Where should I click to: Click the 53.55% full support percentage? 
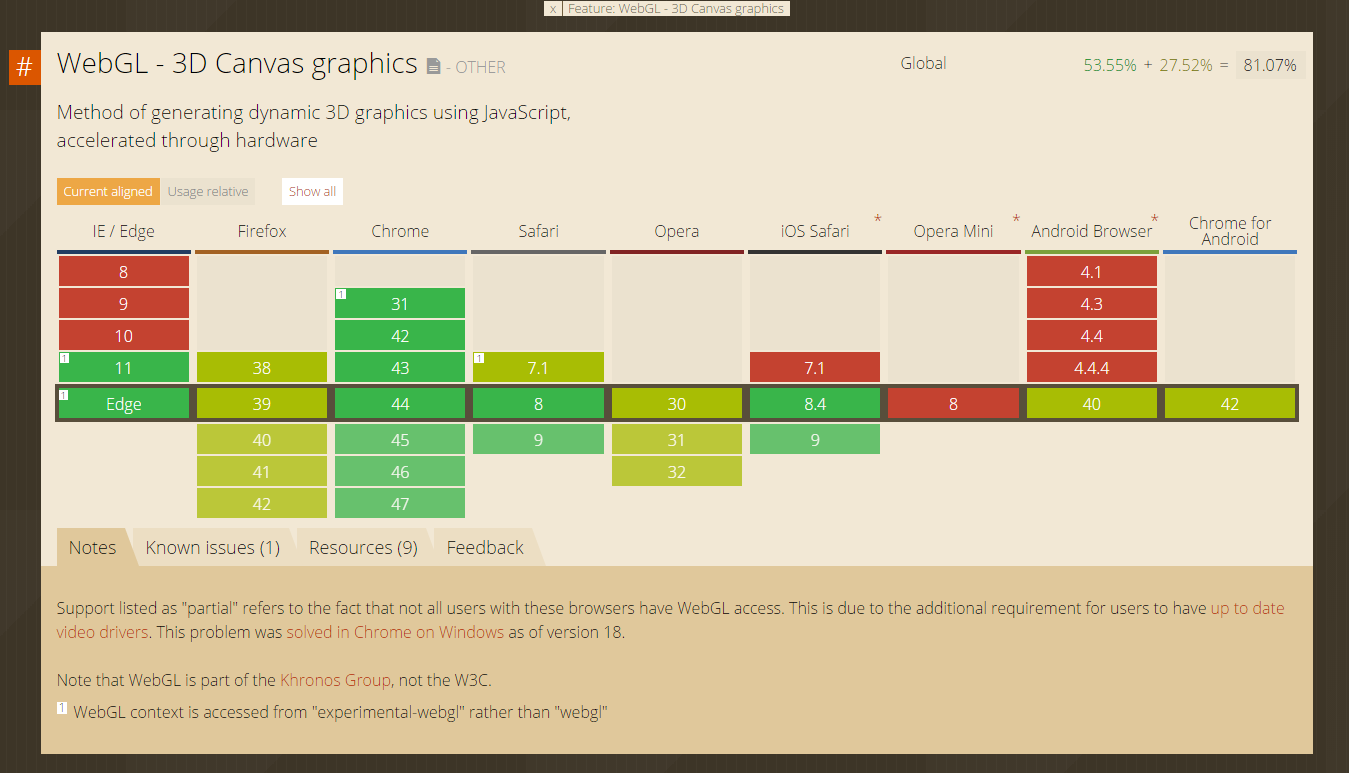pyautogui.click(x=1110, y=65)
